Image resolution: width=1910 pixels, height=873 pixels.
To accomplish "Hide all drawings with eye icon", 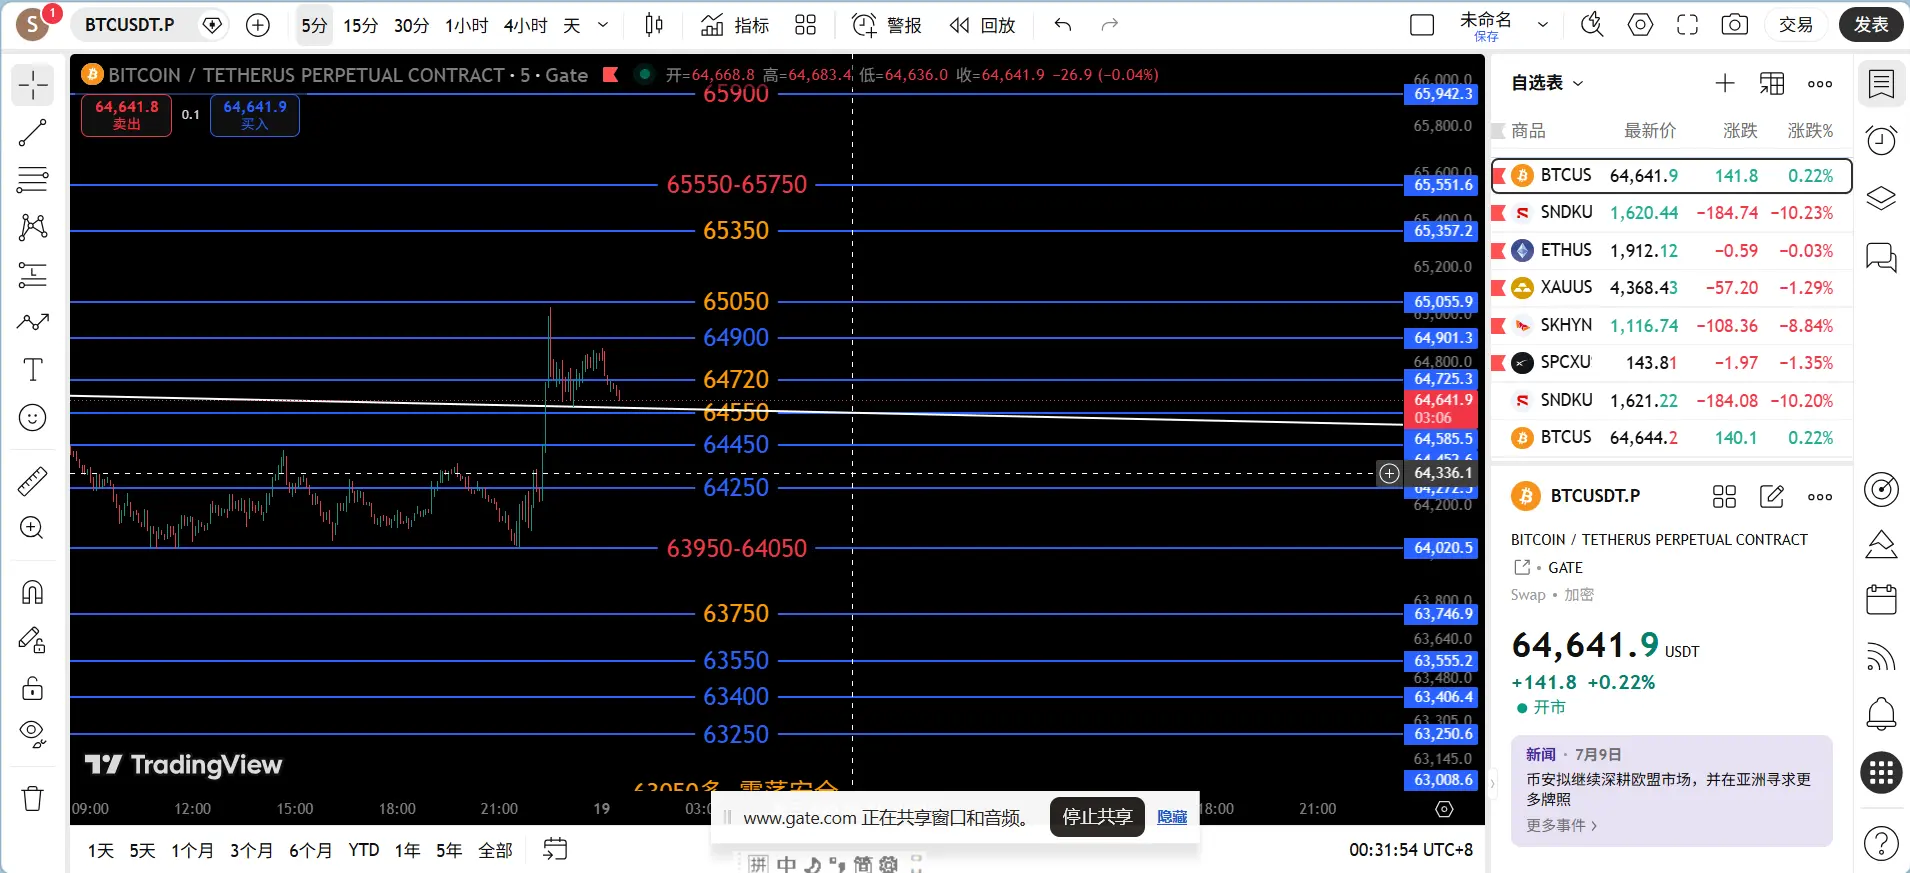I will click(x=33, y=735).
